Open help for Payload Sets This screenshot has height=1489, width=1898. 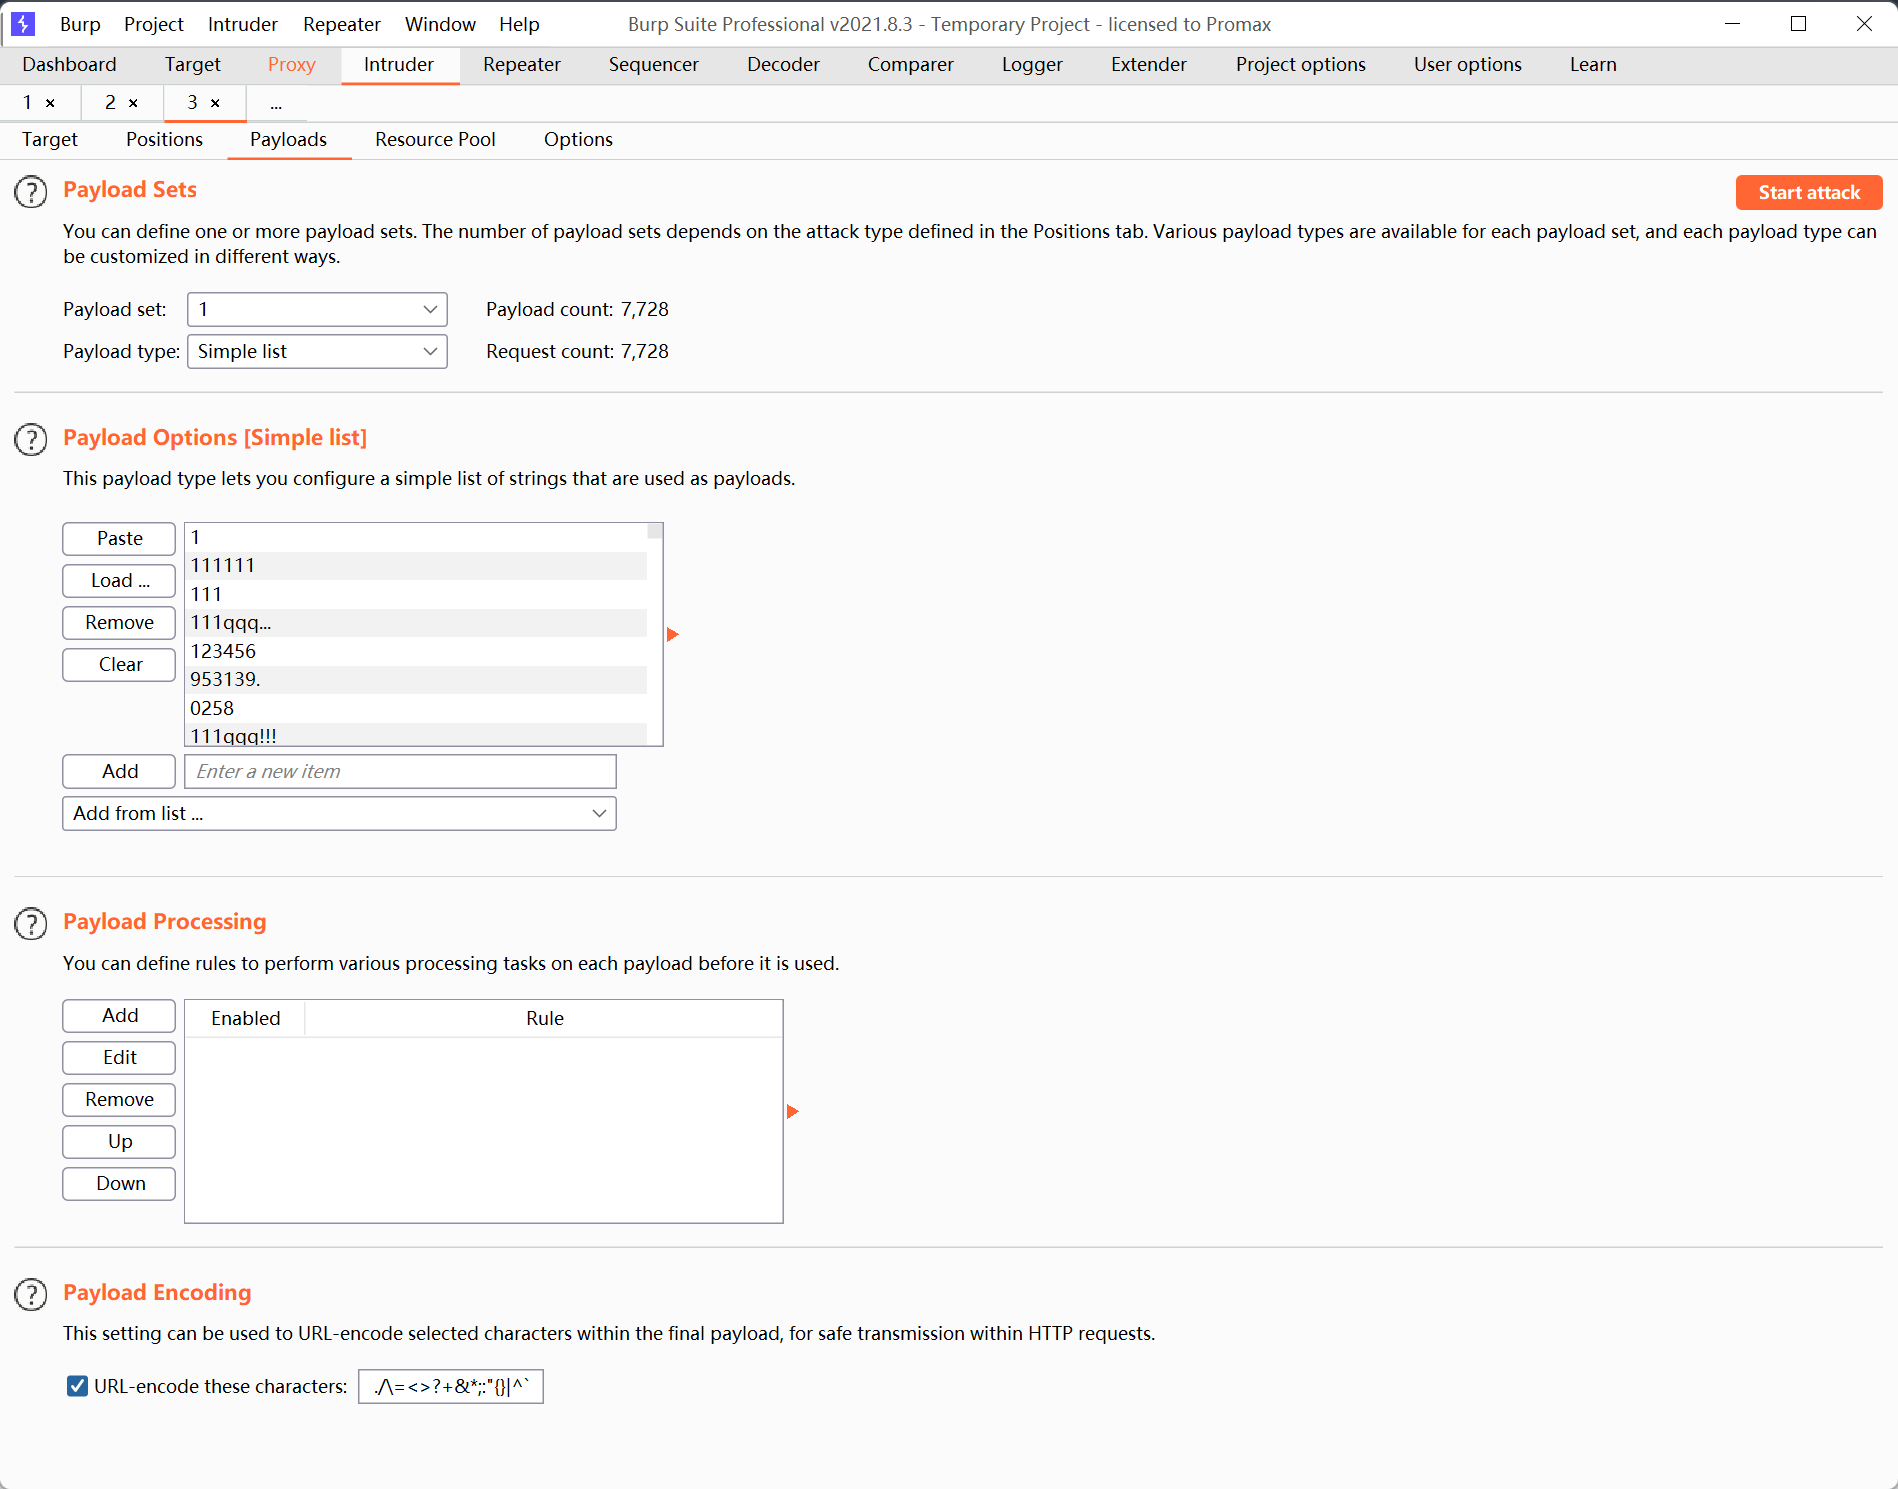pyautogui.click(x=31, y=191)
